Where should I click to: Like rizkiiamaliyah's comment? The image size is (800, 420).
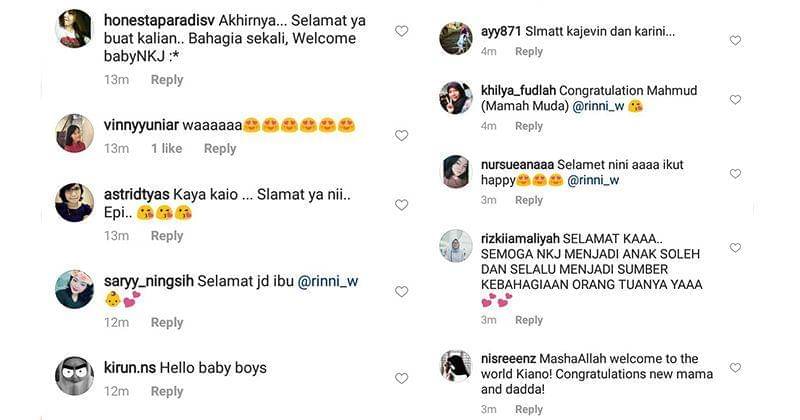click(735, 248)
